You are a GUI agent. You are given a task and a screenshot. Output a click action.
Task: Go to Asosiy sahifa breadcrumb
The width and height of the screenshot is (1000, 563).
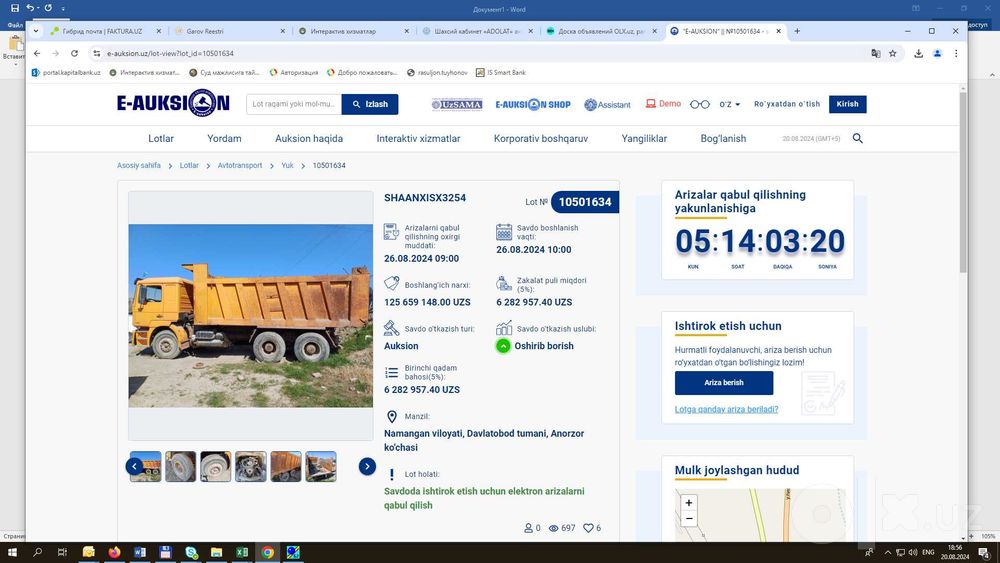coord(138,165)
